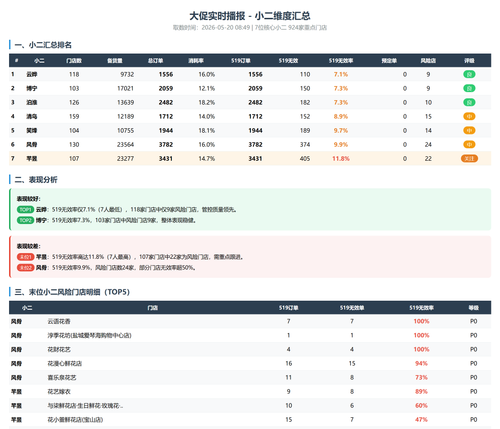Screen dimensions: 500x429
Task: Click 519无效率 header in the ranking table
Action: coord(341,61)
